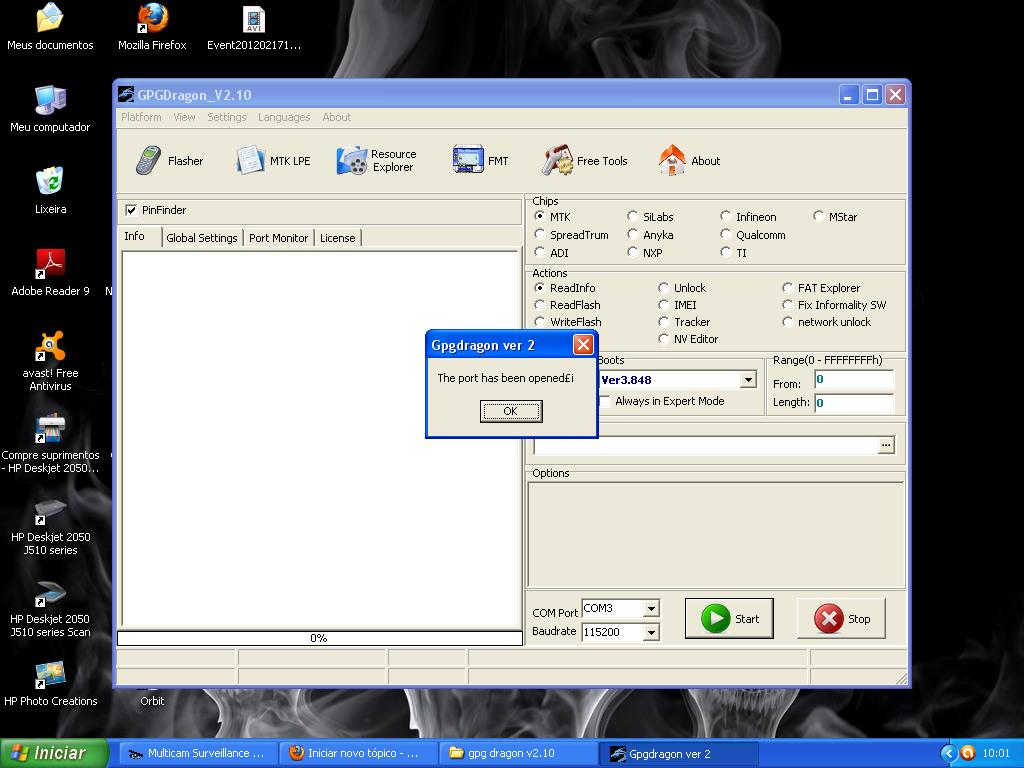Image resolution: width=1024 pixels, height=768 pixels.
Task: Expand the COM Port dropdown
Action: [651, 608]
